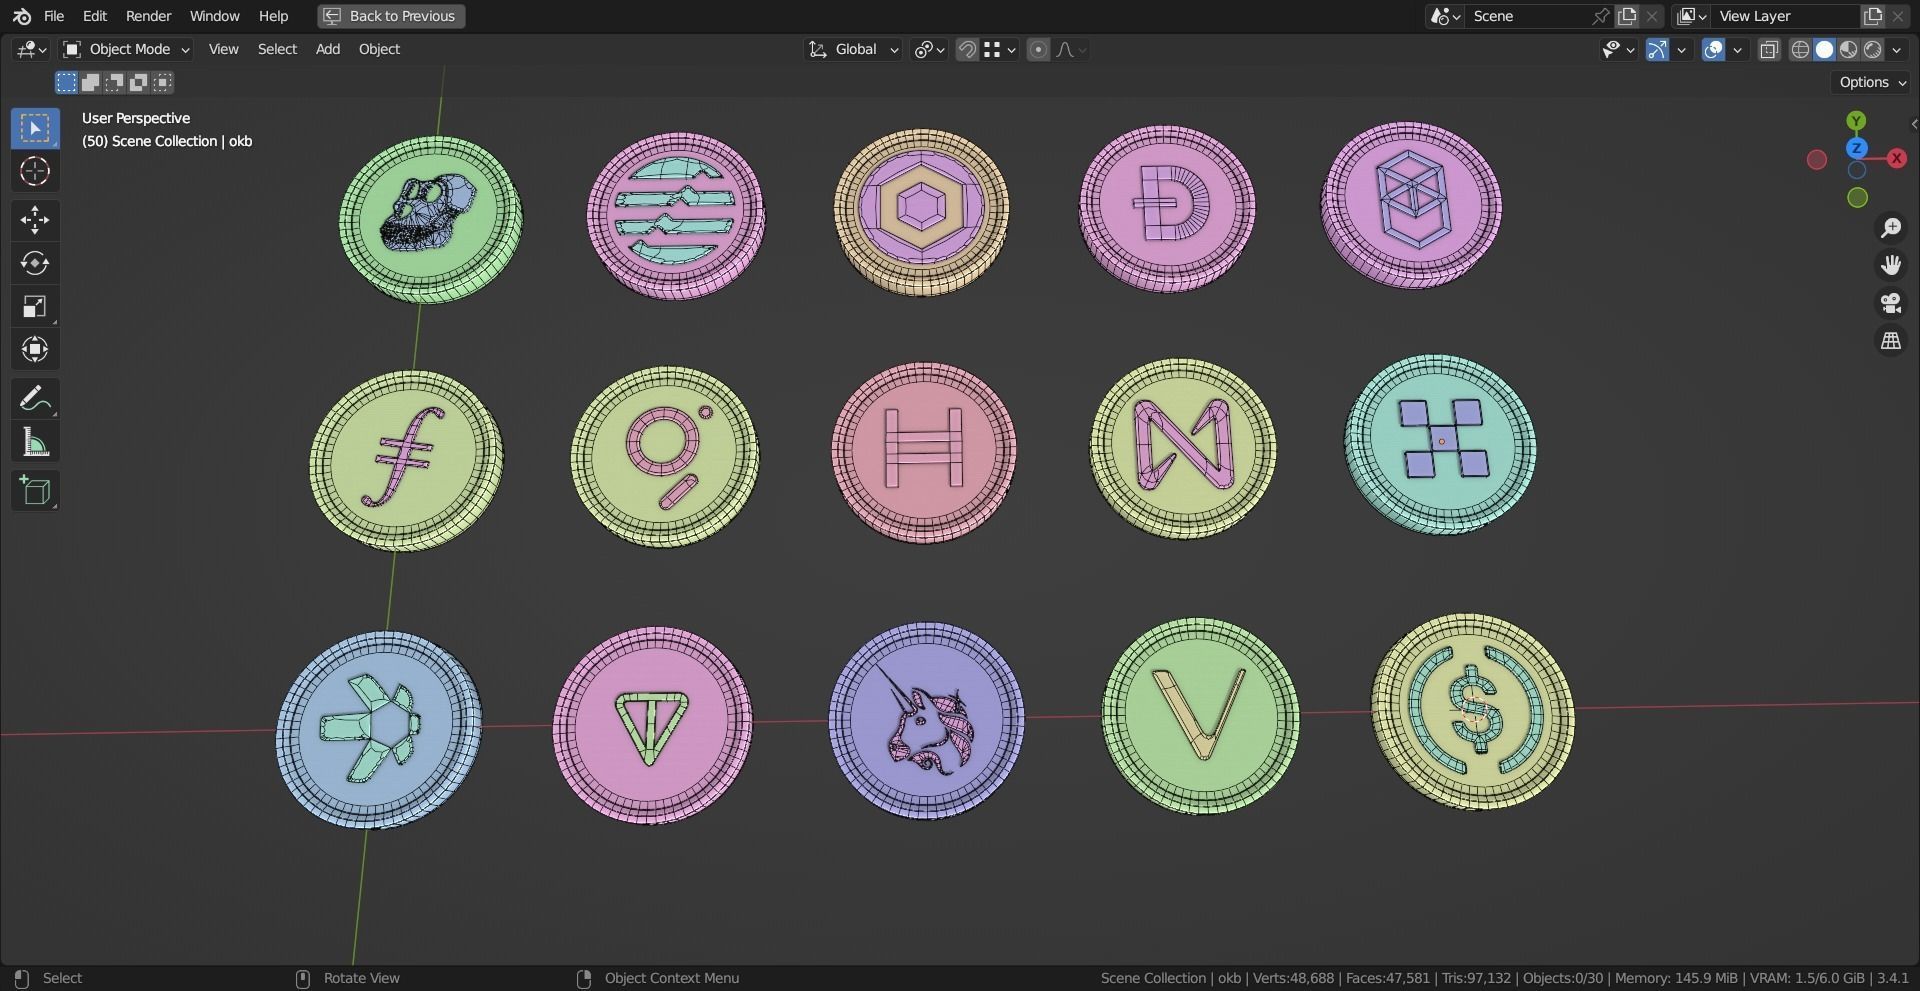Open overlay options dropdown arrow

(1738, 49)
